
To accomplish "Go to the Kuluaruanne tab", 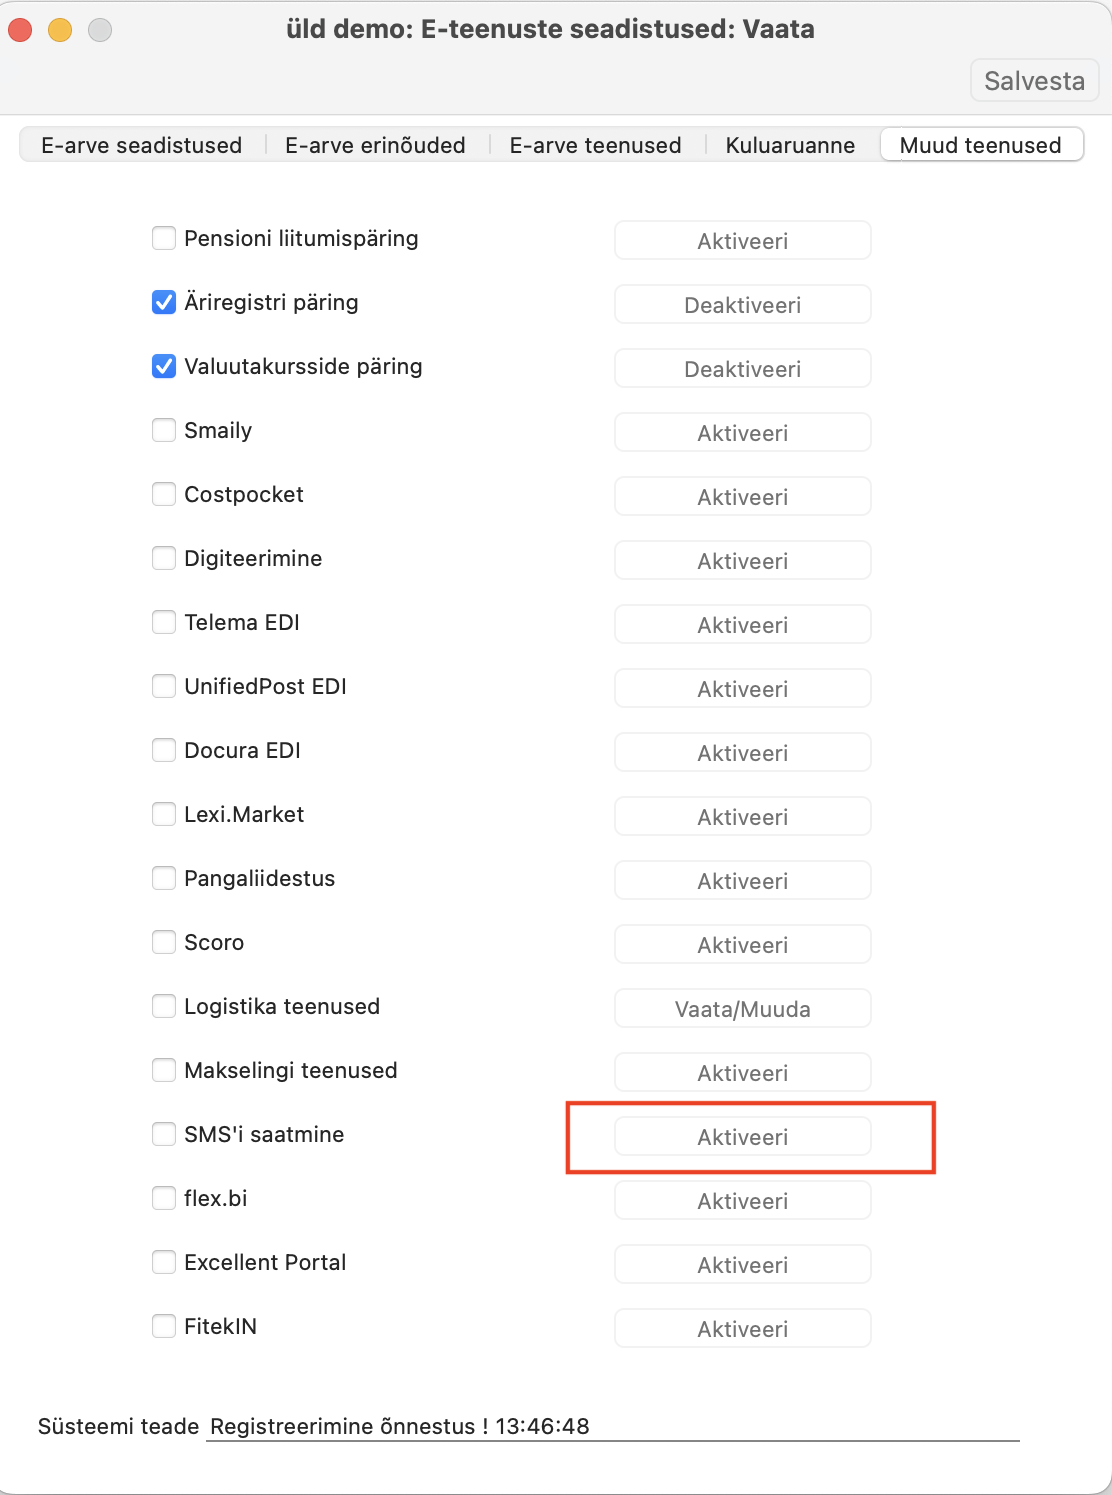I will coord(790,145).
